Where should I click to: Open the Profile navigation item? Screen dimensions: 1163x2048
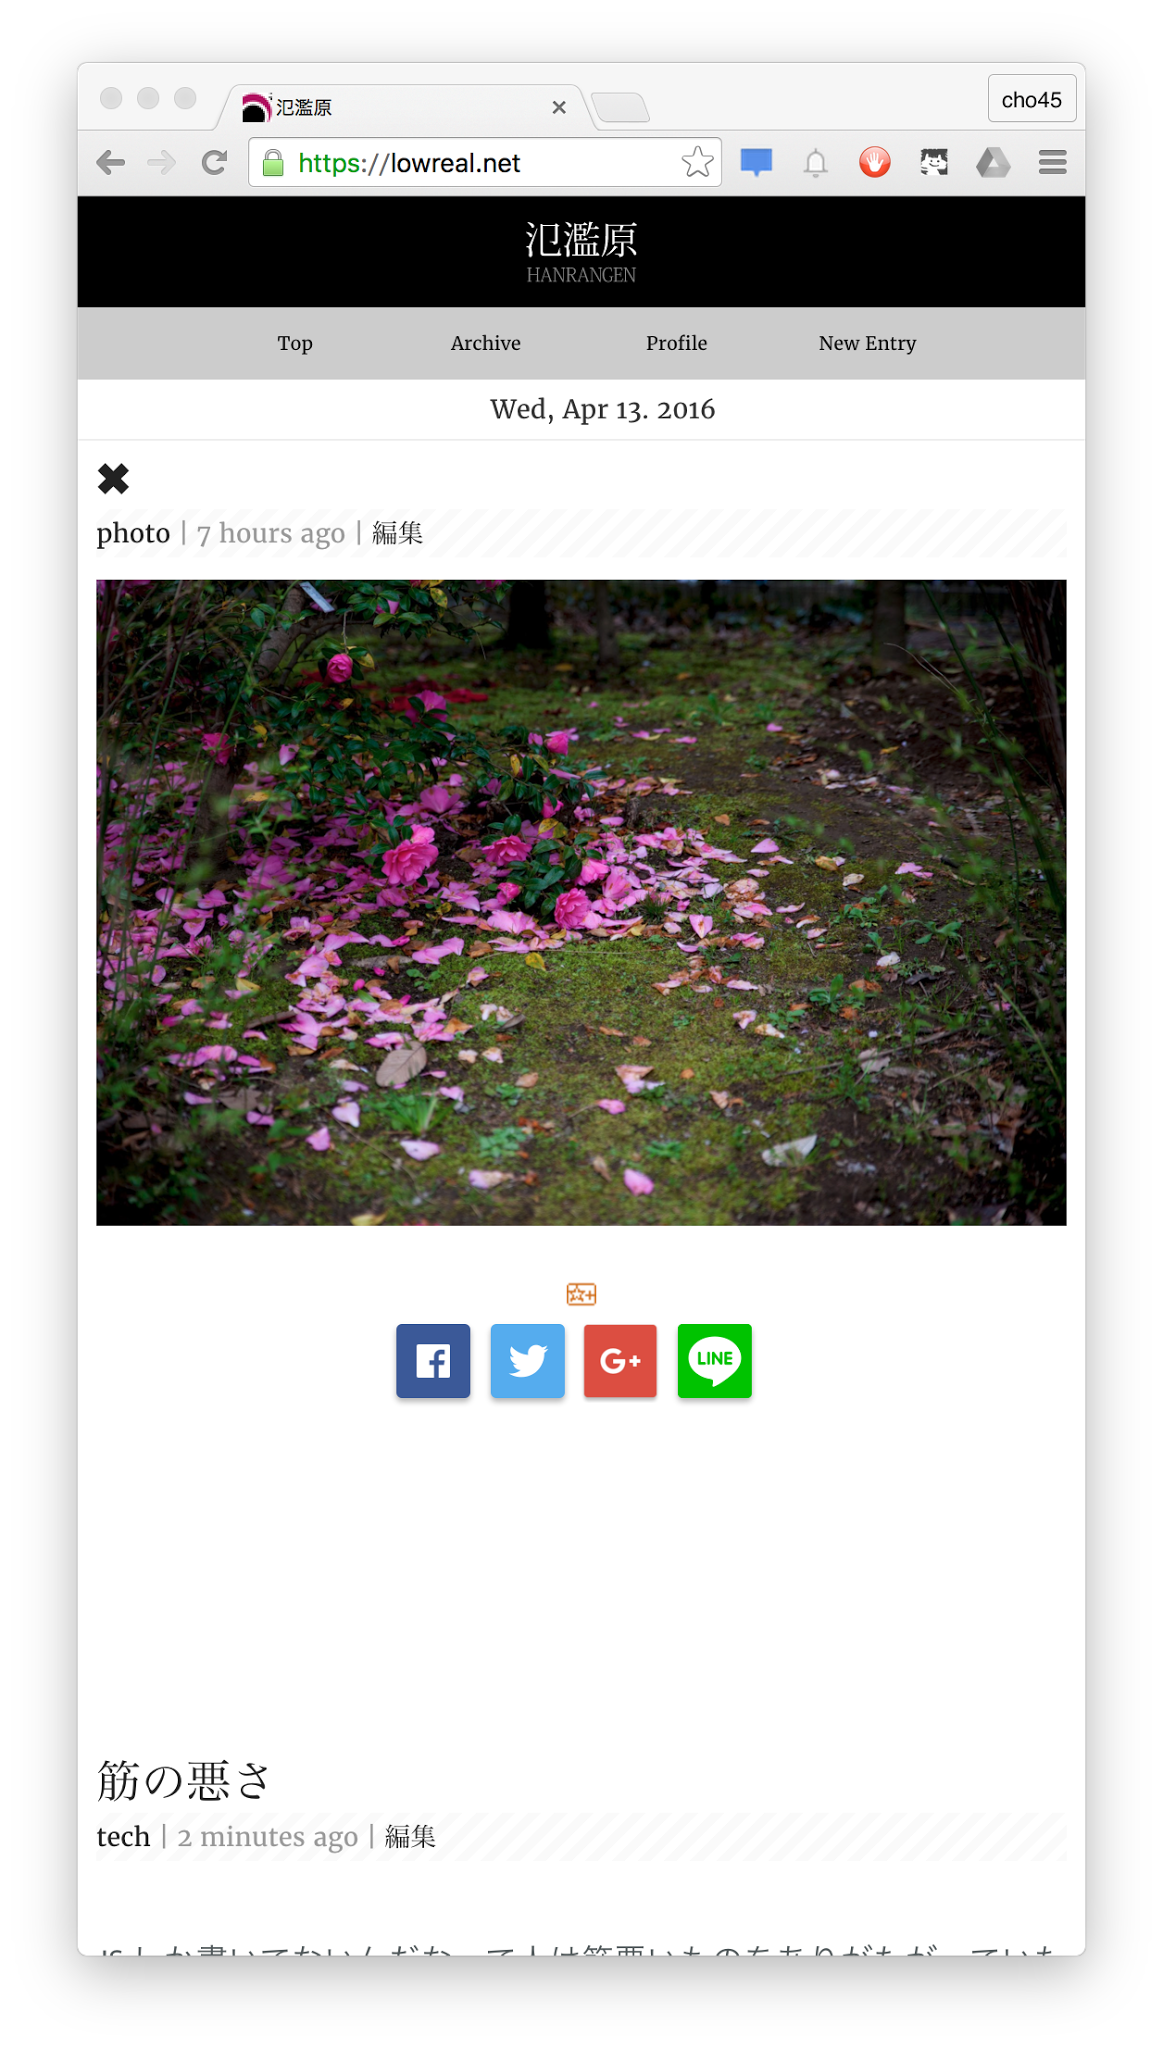677,343
